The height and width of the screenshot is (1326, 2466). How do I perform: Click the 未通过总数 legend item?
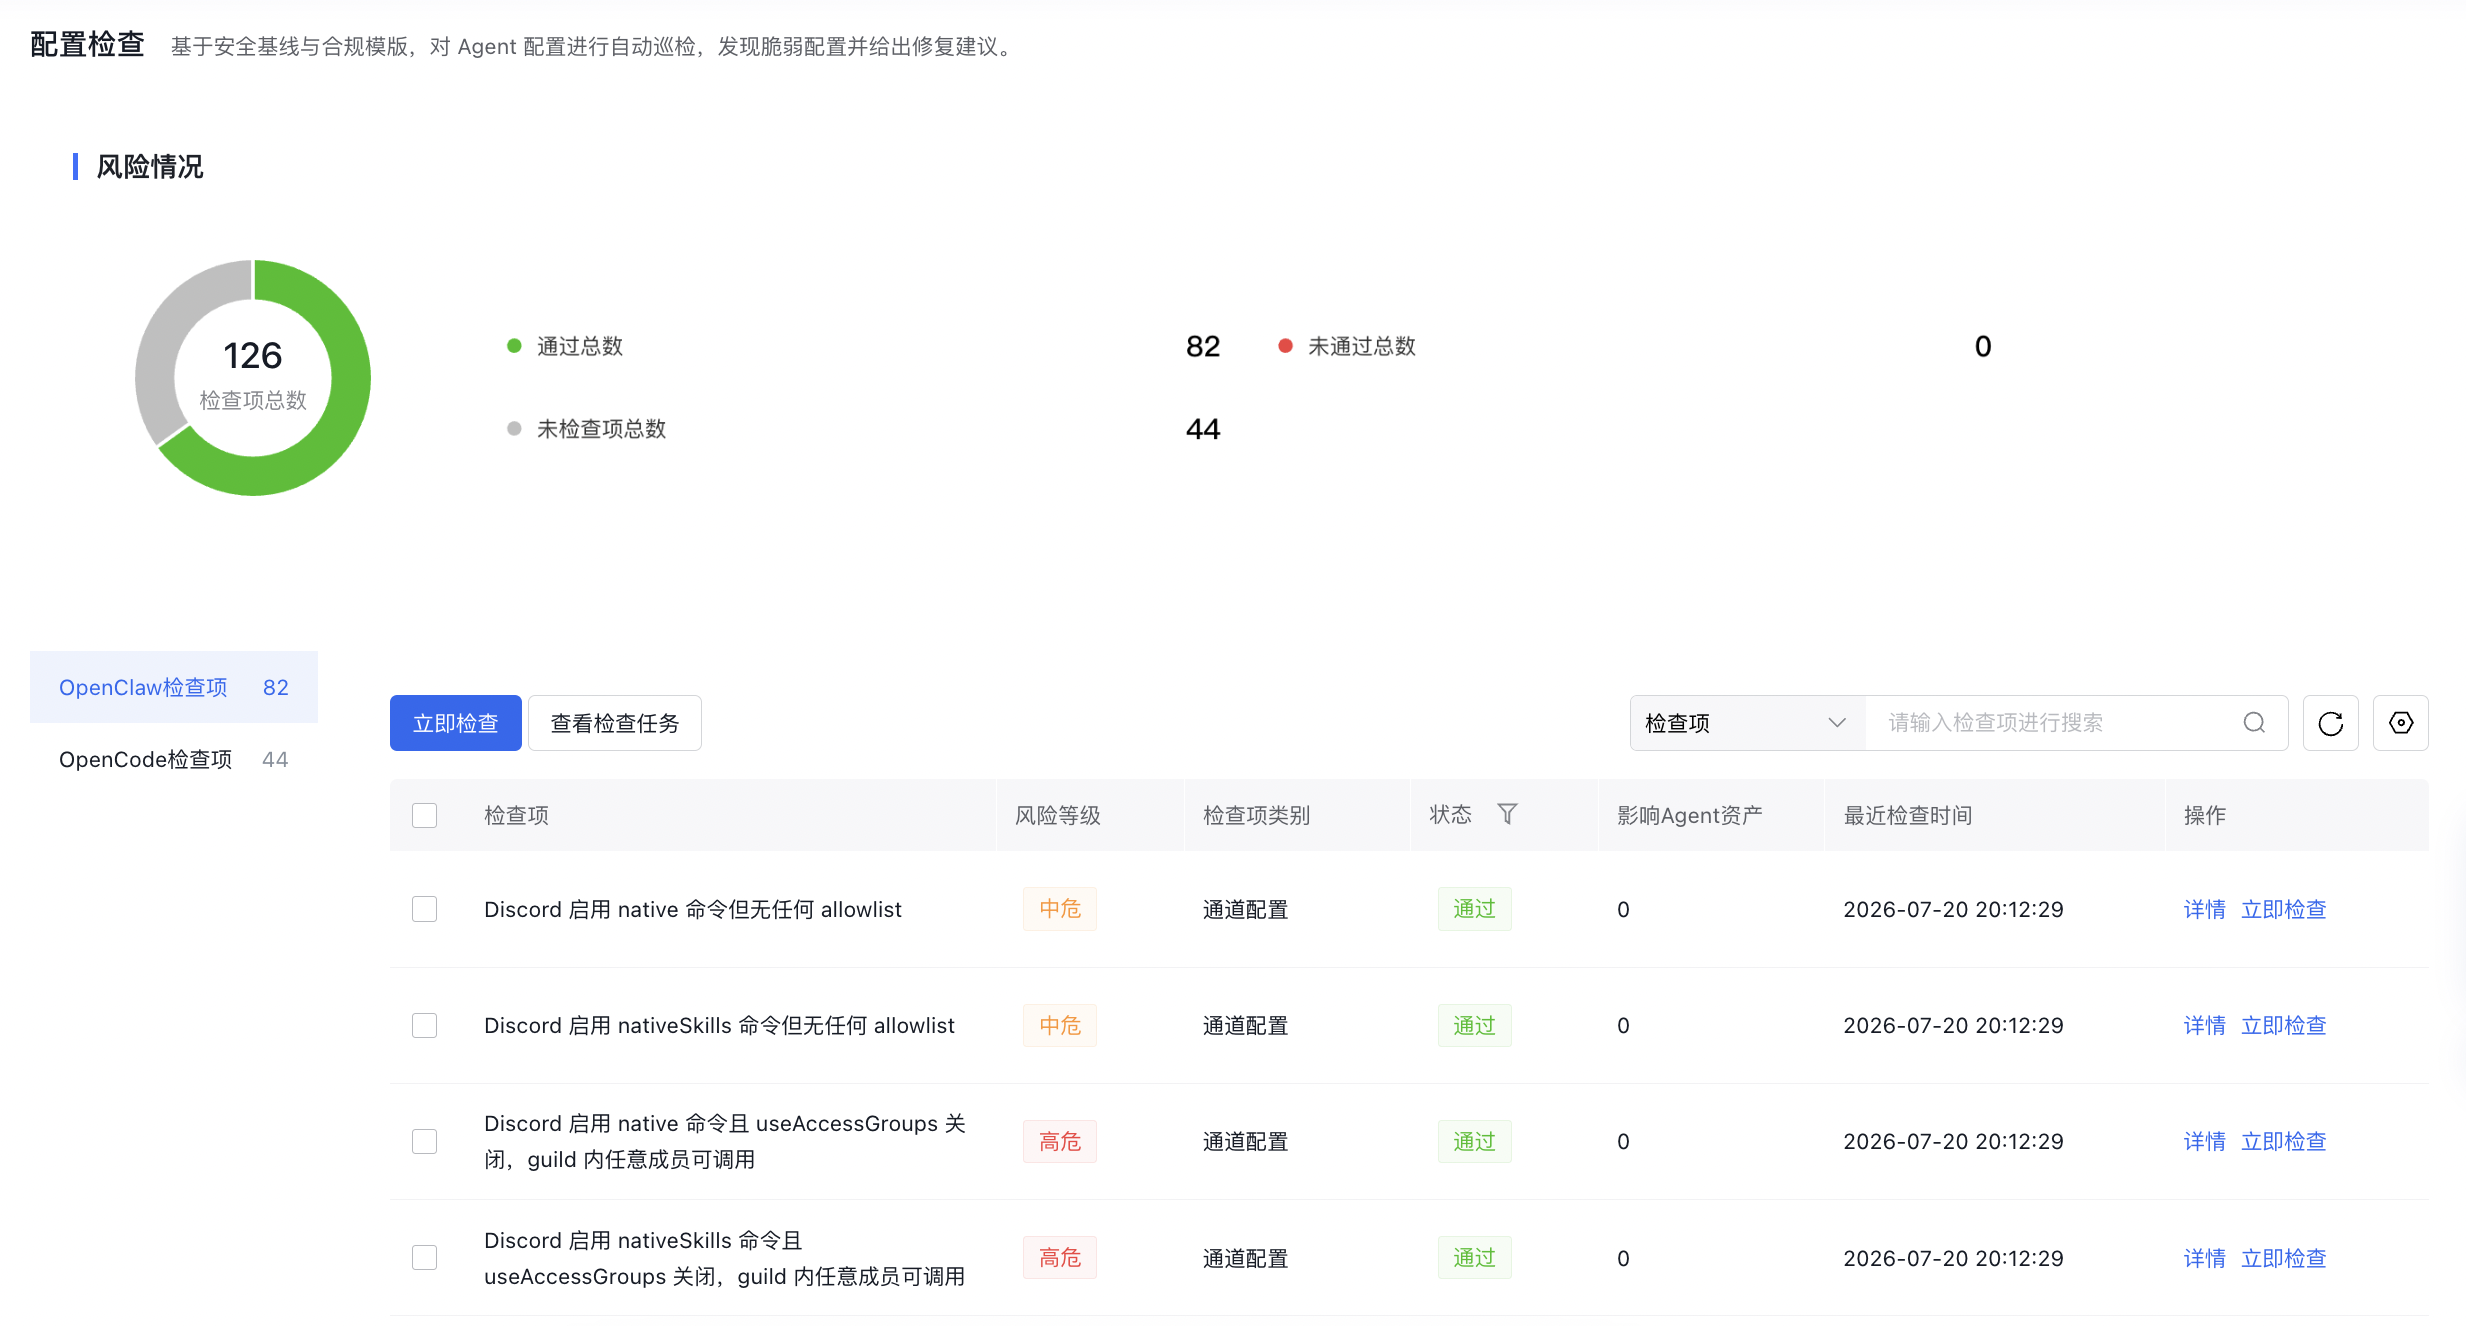click(1347, 346)
